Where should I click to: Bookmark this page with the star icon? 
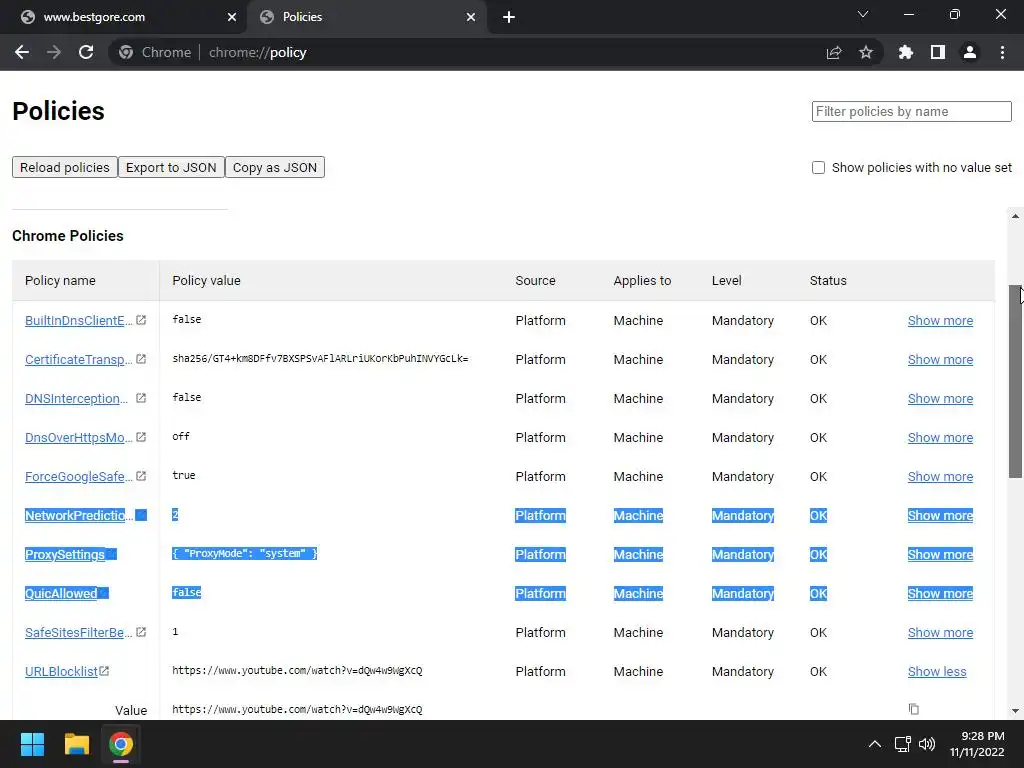pyautogui.click(x=866, y=52)
